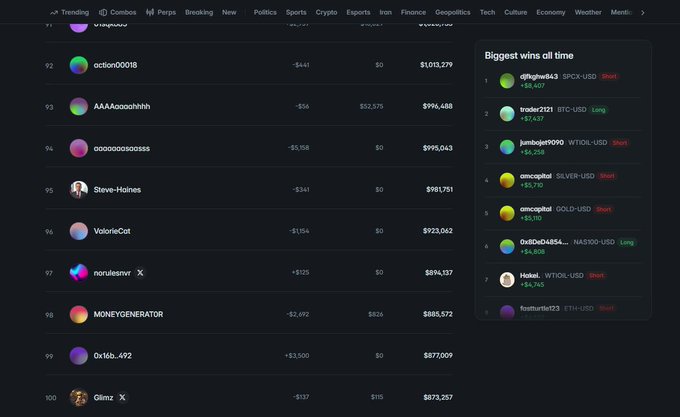Screen dimensions: 680x417
Task: Open amcapital's SILVER-USD win entry
Action: click(563, 180)
